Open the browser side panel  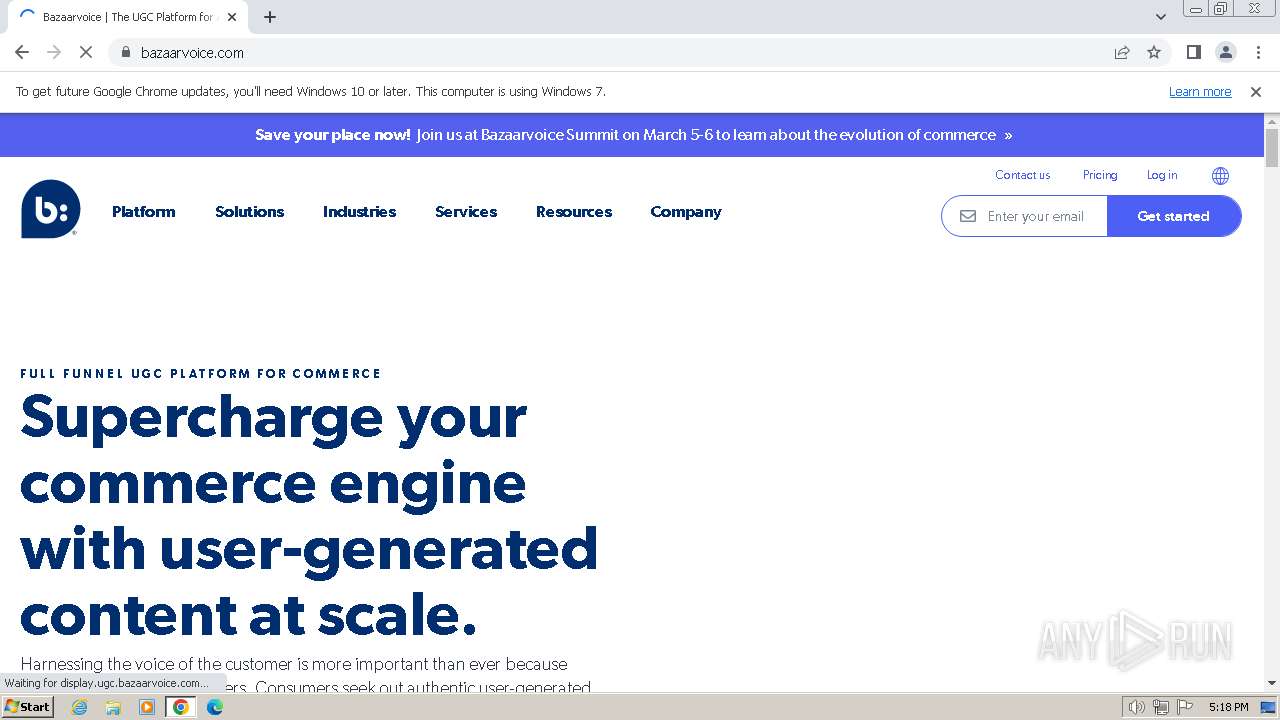pyautogui.click(x=1193, y=53)
